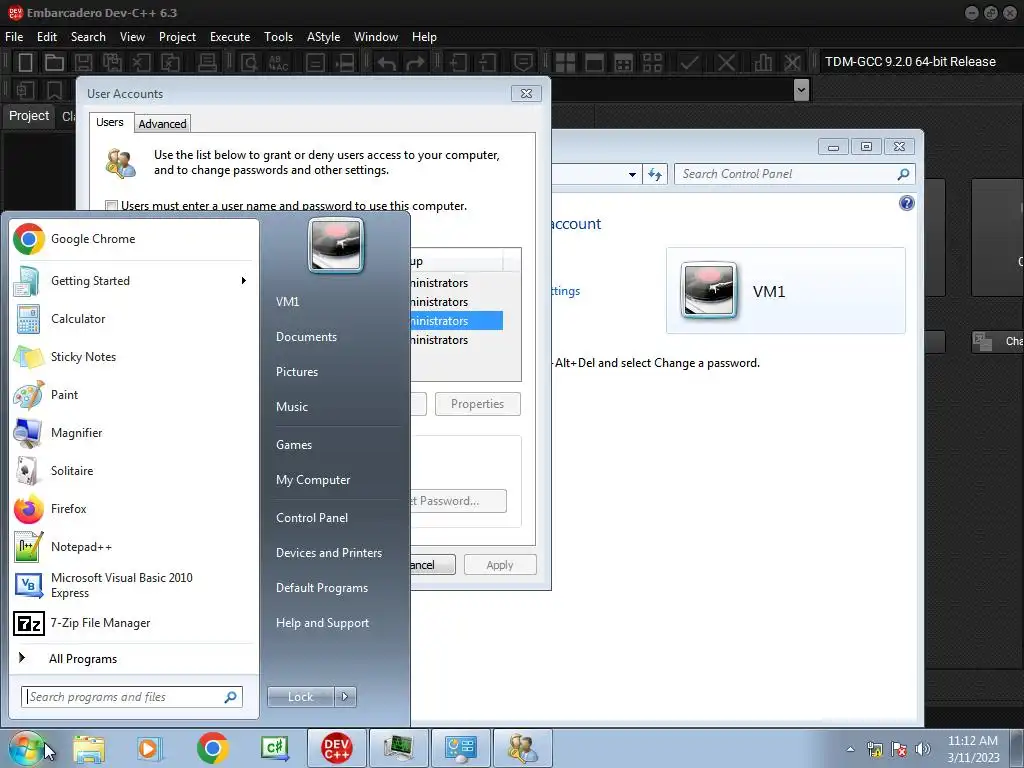Click the Syntax Check checkmark icon

click(689, 63)
